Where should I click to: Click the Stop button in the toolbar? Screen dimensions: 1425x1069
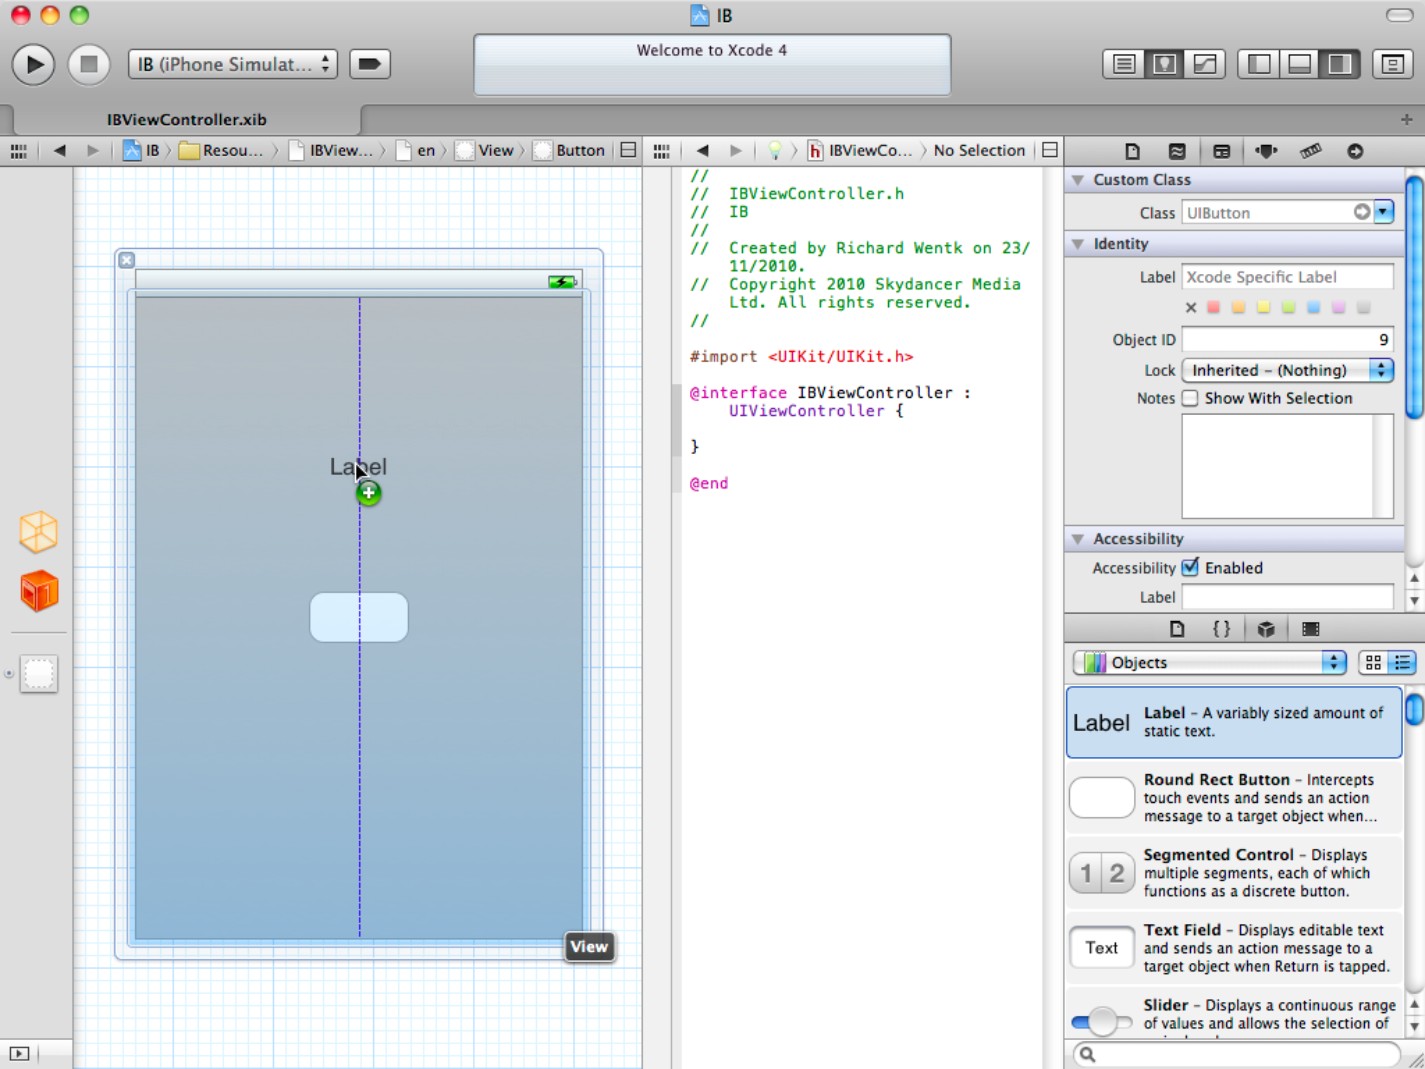coord(89,64)
